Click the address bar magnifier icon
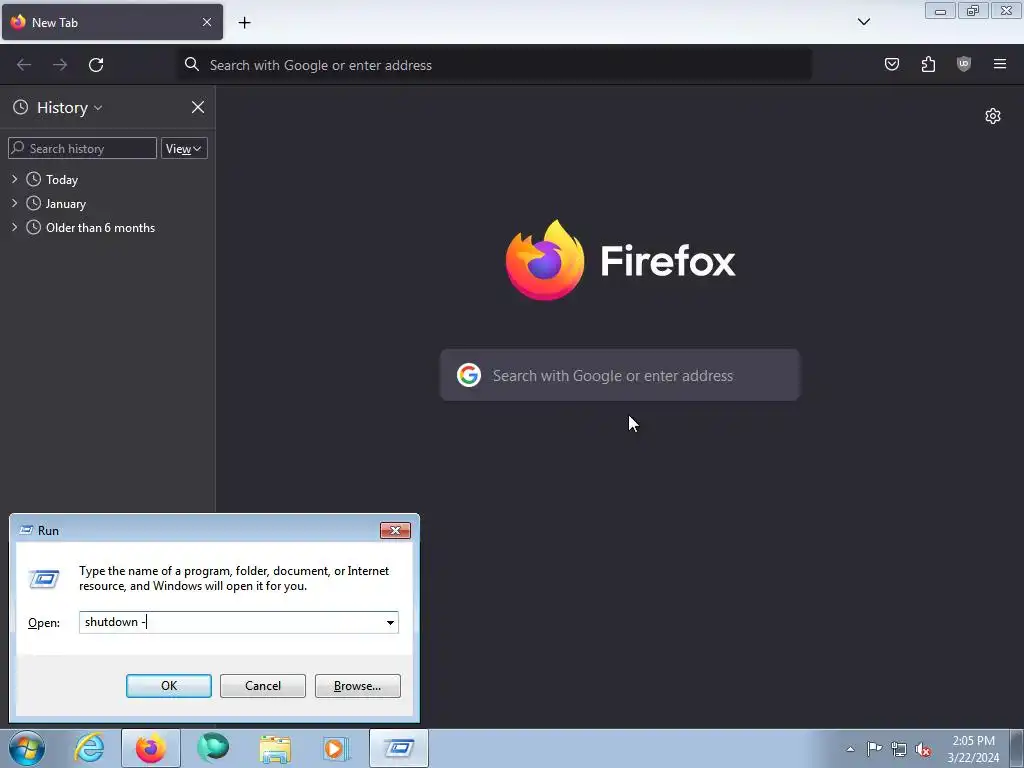1024x768 pixels. (x=191, y=64)
